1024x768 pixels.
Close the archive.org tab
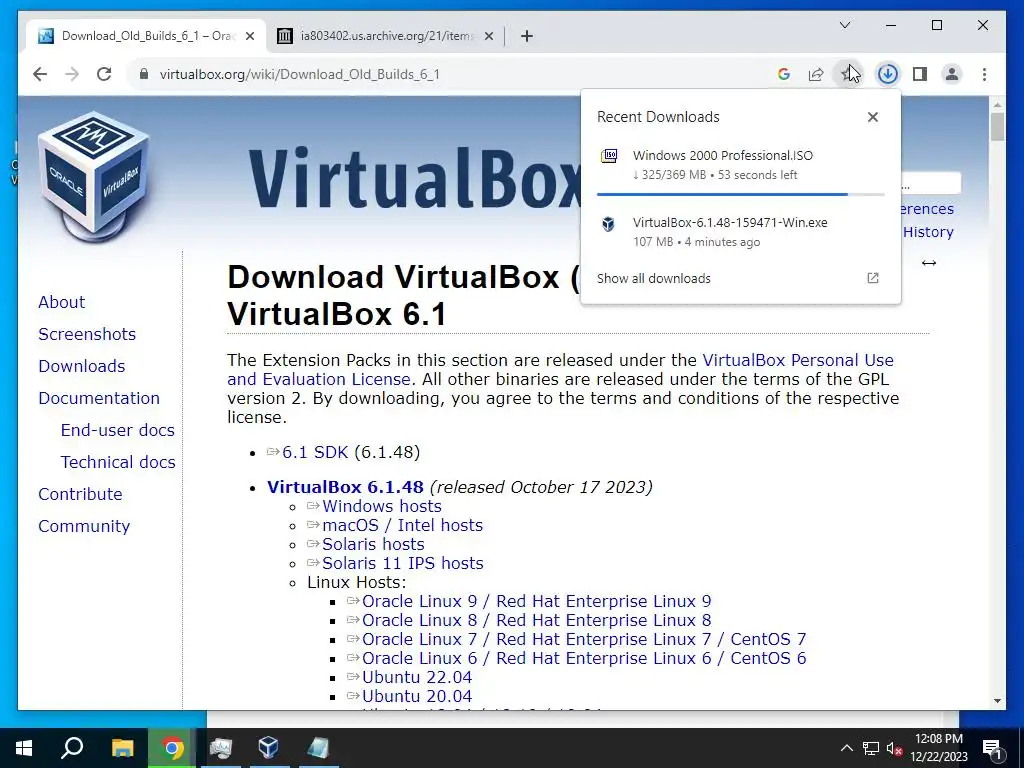[488, 36]
